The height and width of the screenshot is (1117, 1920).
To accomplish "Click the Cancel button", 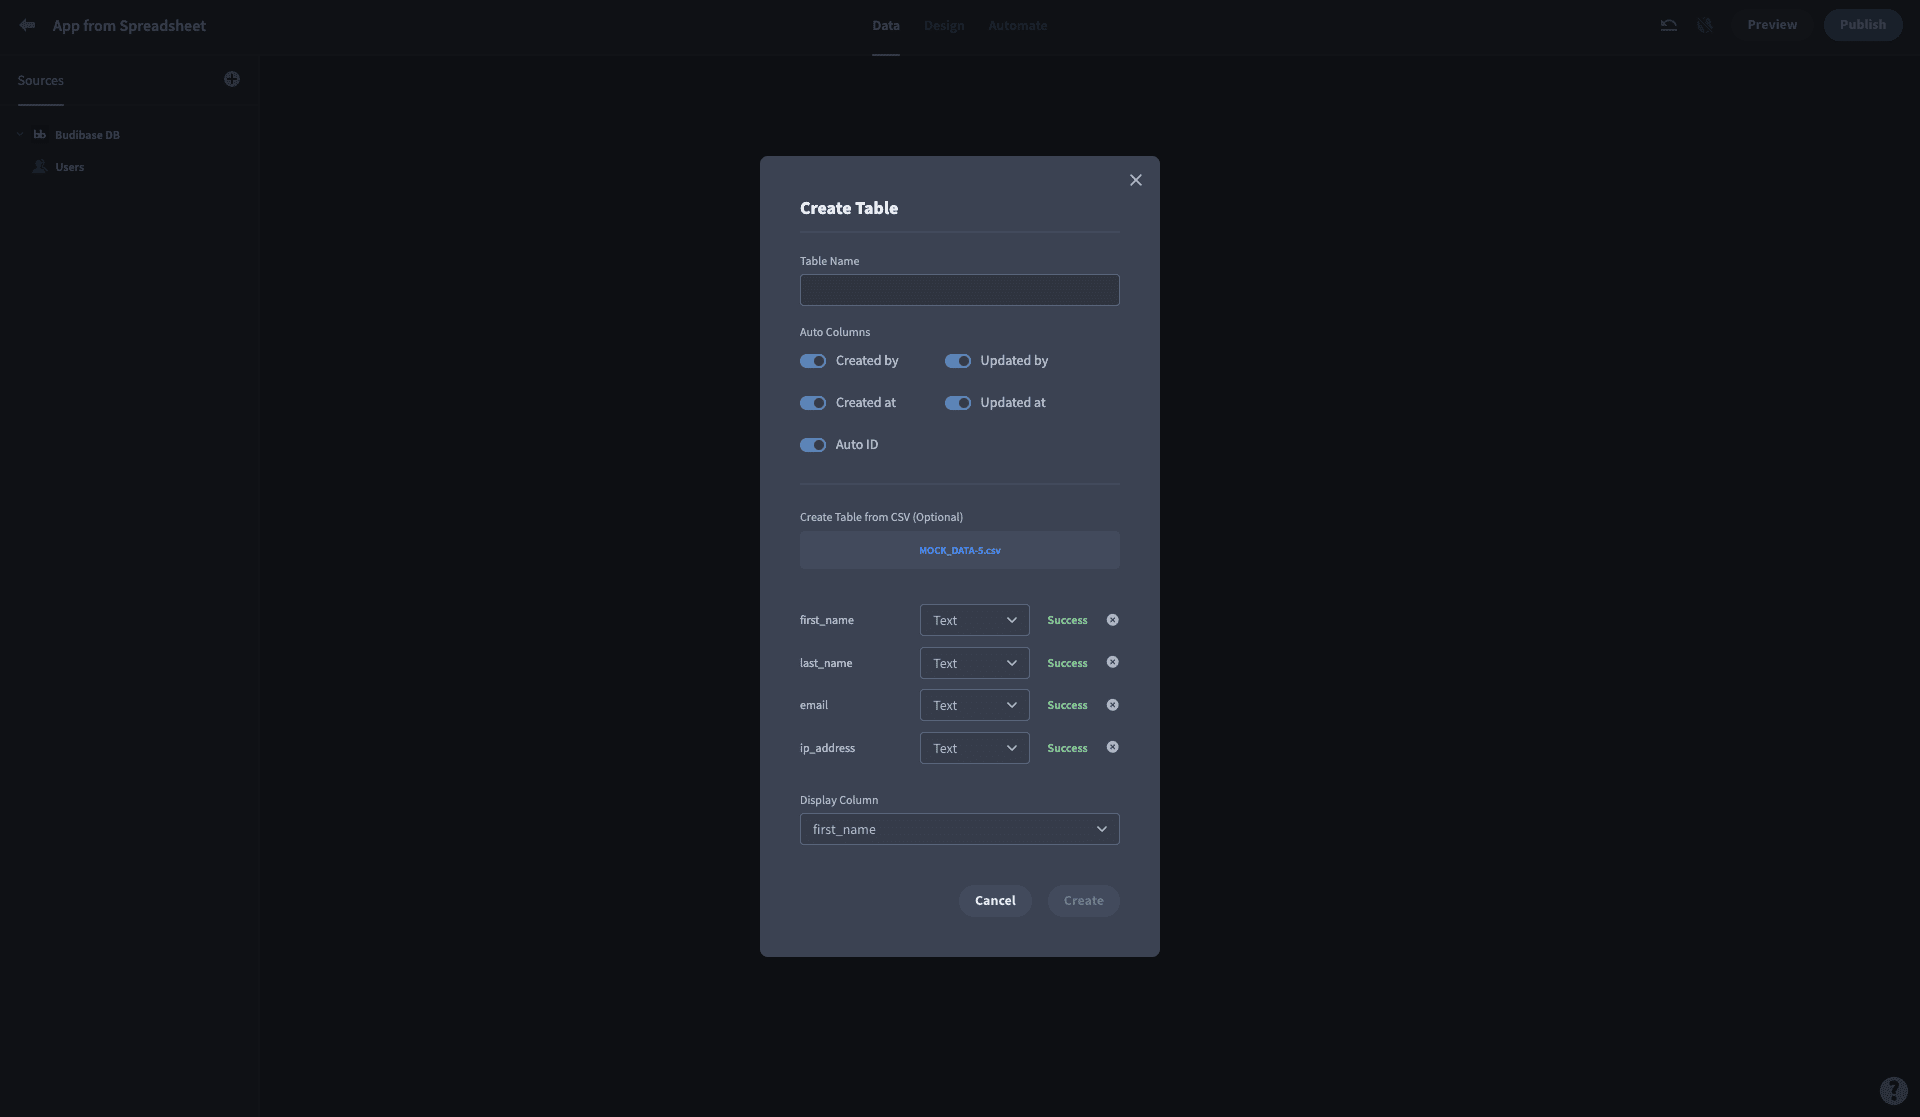I will pyautogui.click(x=995, y=900).
